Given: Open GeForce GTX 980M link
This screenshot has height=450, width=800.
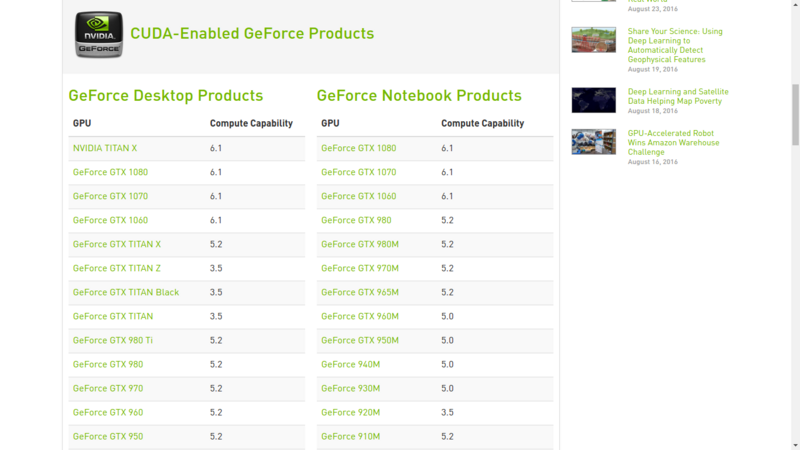Looking at the screenshot, I should click(x=360, y=244).
